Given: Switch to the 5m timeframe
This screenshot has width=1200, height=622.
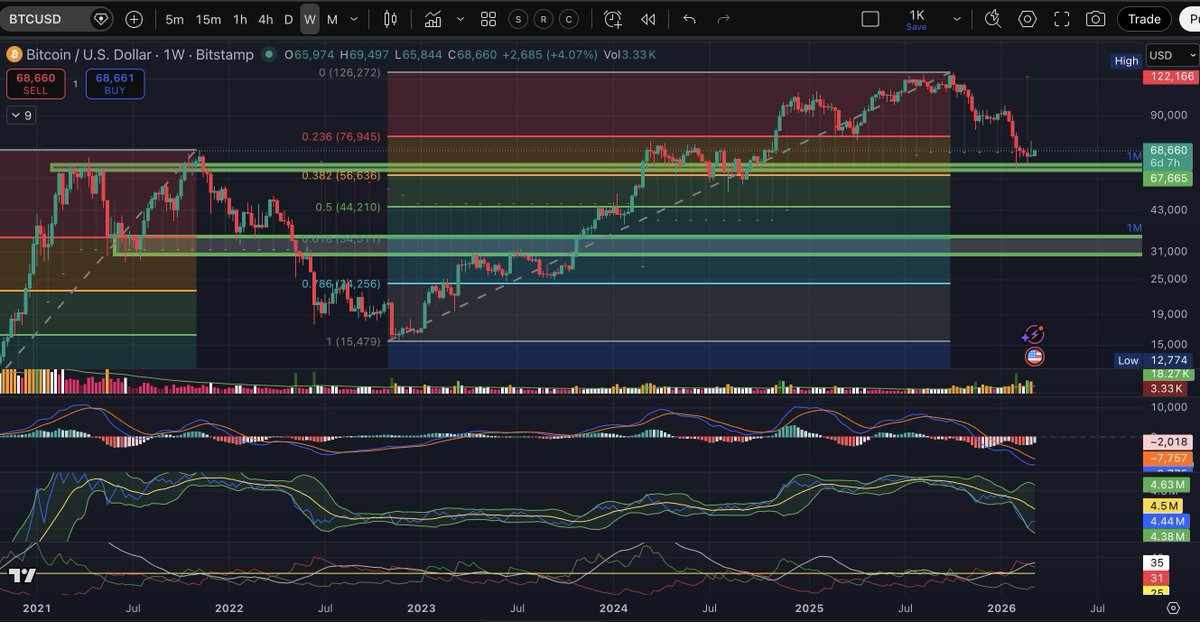Looking at the screenshot, I should point(175,19).
